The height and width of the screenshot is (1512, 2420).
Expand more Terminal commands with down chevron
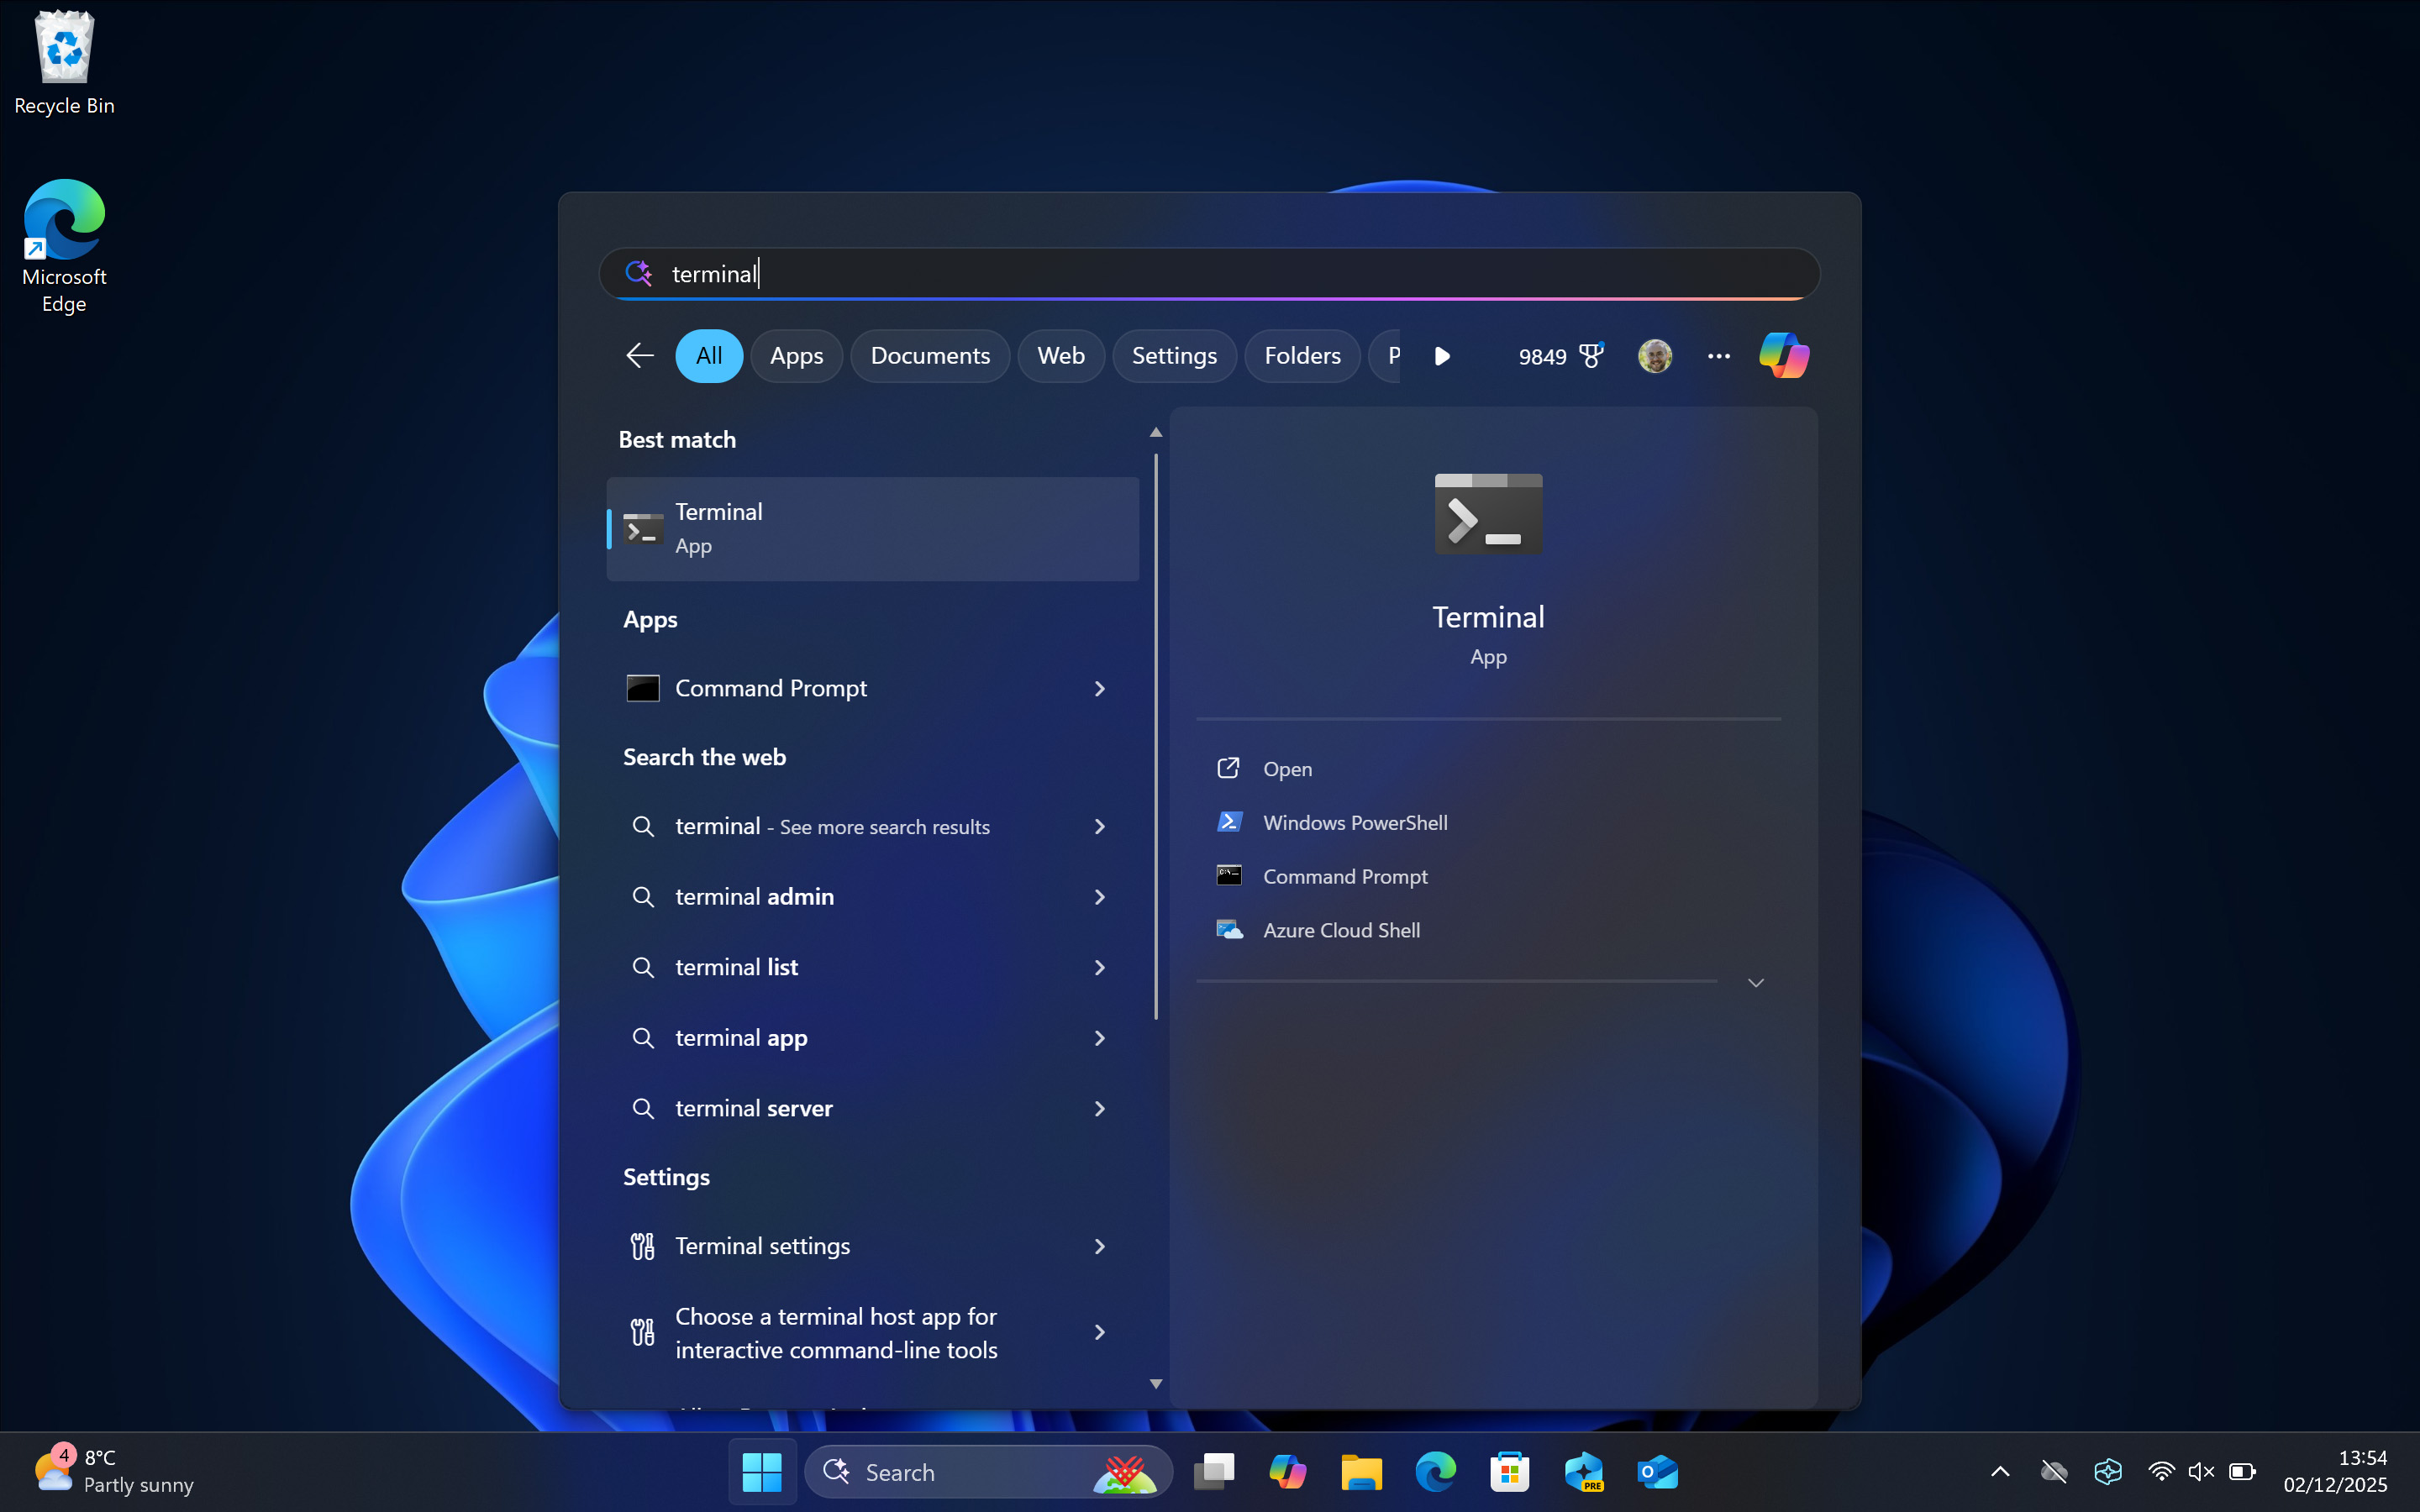1756,982
